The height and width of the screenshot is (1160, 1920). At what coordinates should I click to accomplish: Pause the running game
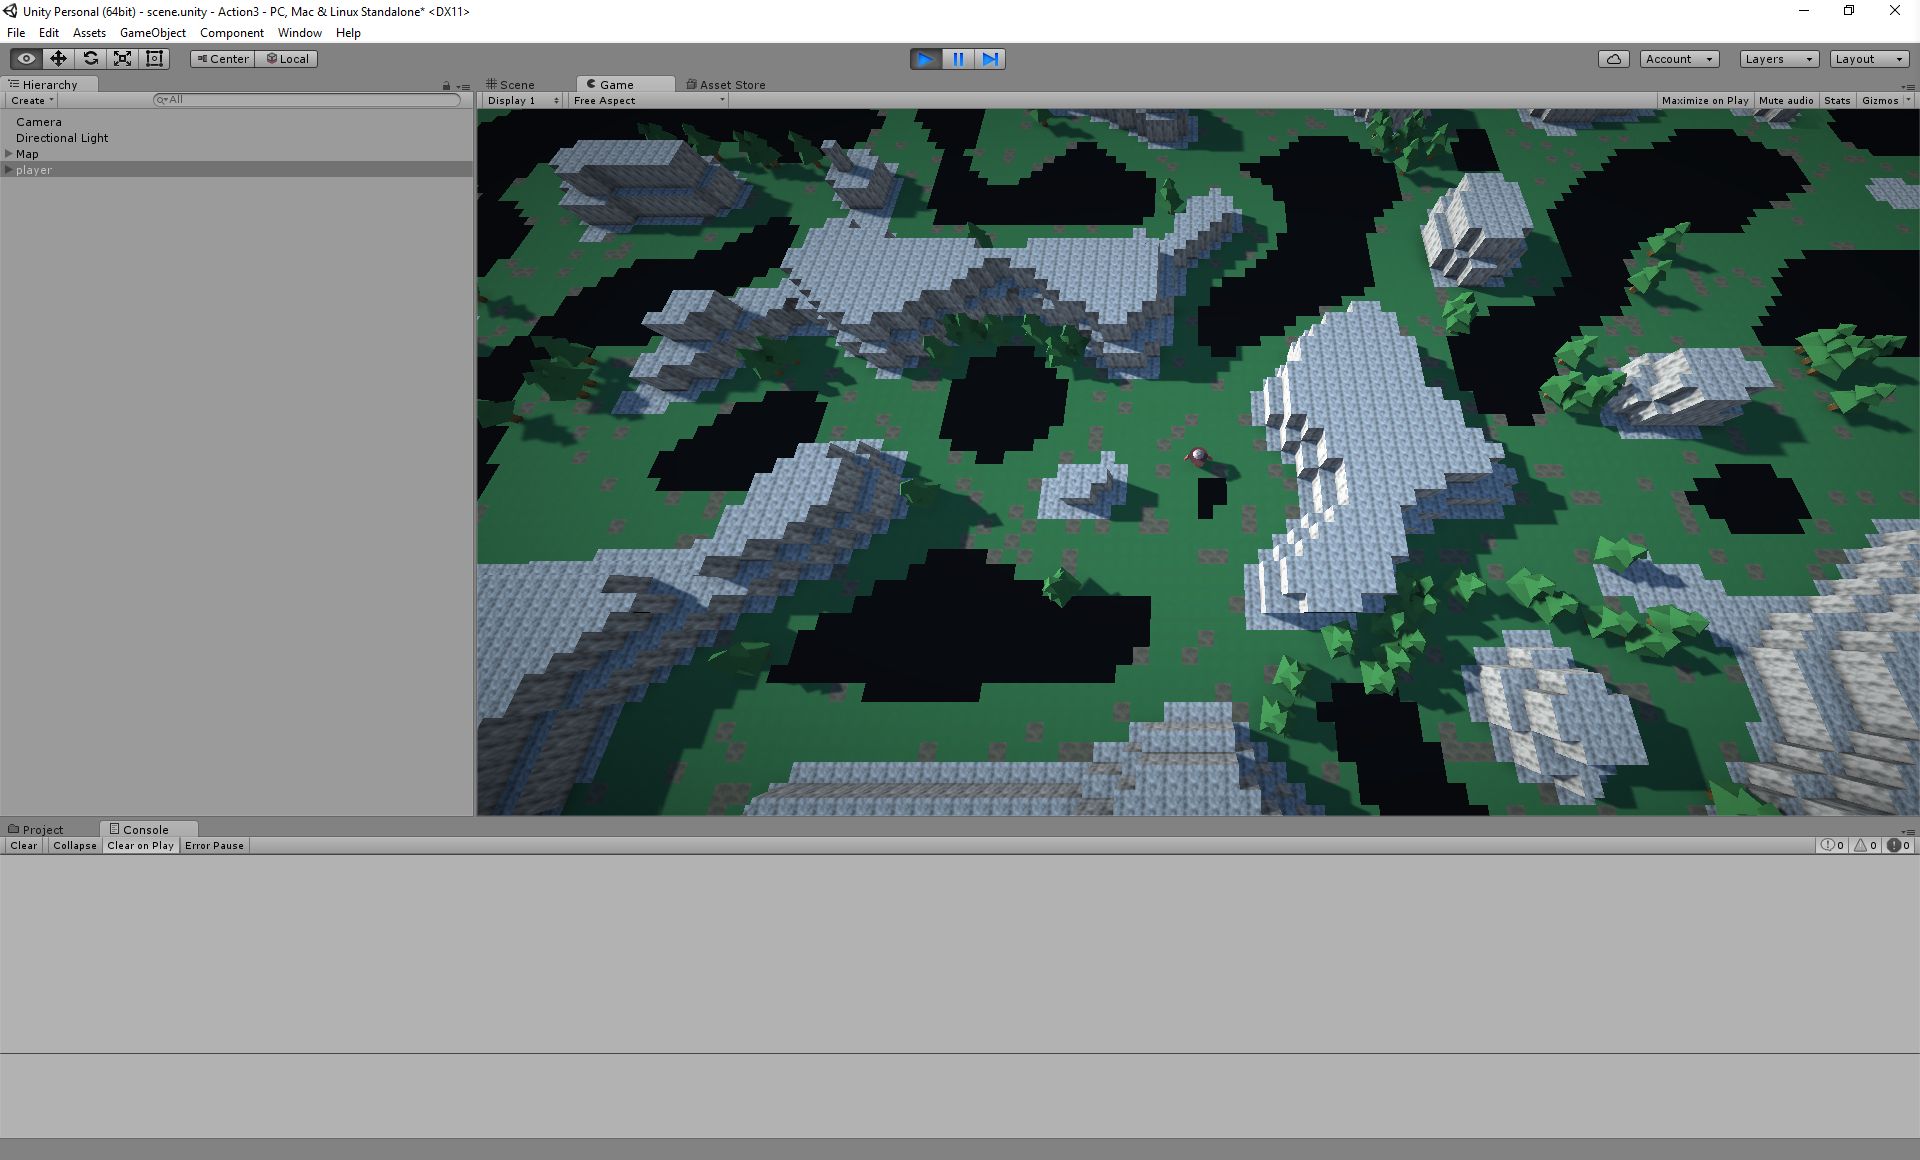point(958,59)
